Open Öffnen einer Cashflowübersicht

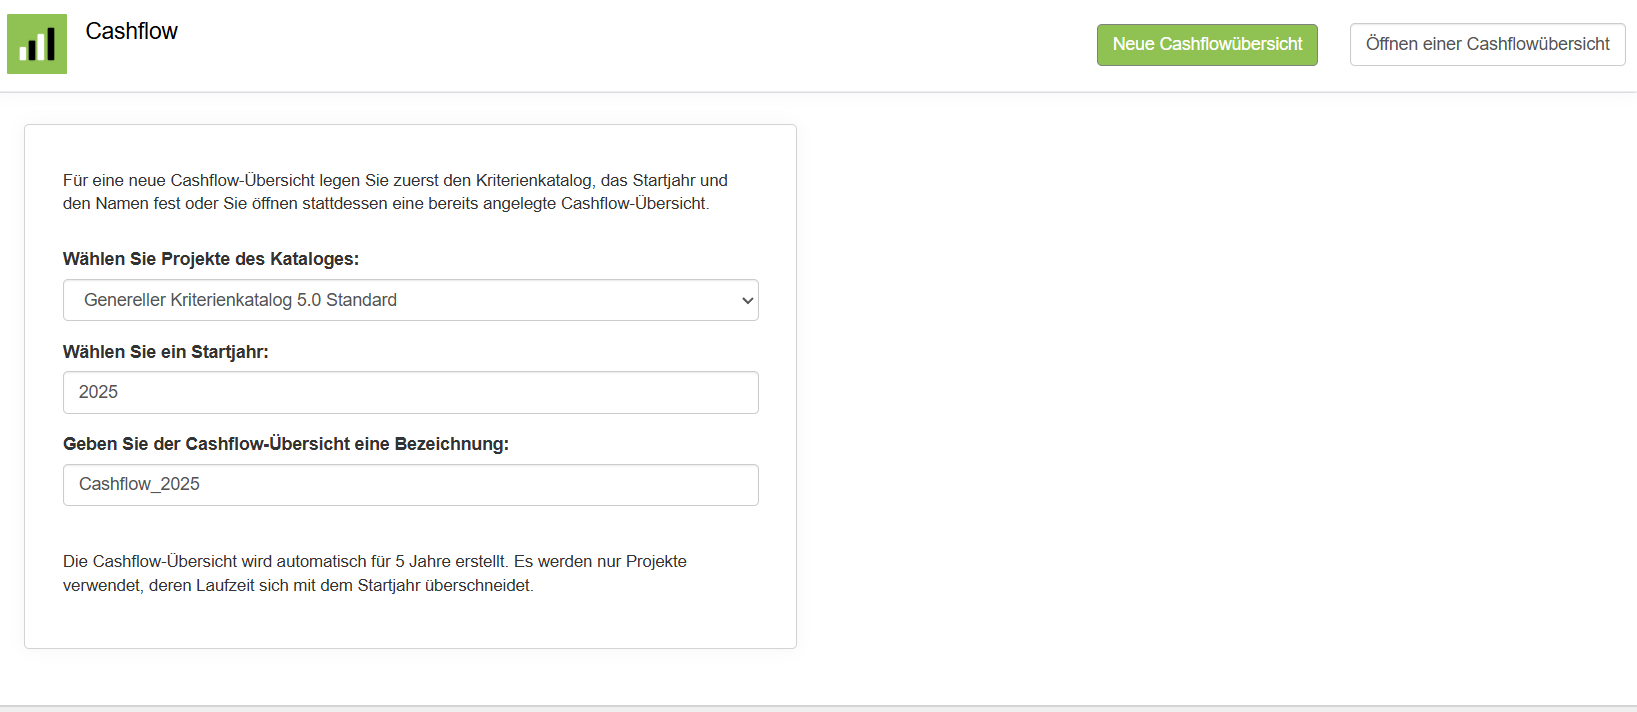[1487, 45]
